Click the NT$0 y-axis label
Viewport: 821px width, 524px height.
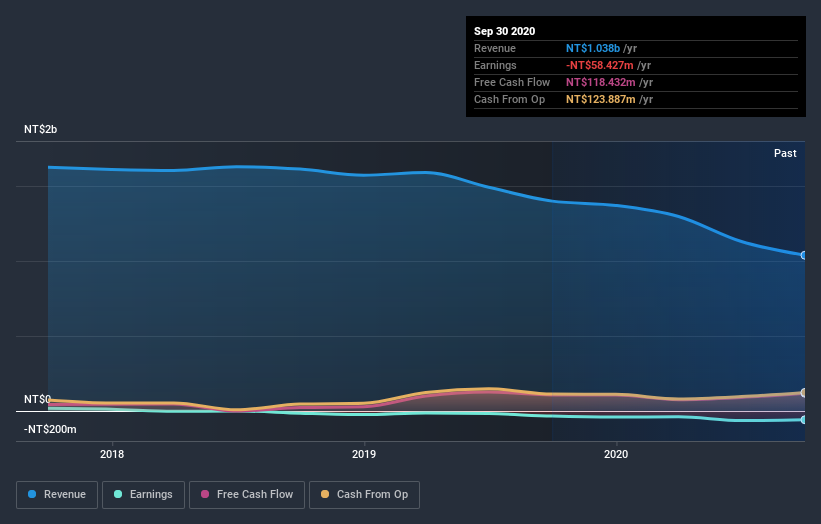tap(37, 399)
